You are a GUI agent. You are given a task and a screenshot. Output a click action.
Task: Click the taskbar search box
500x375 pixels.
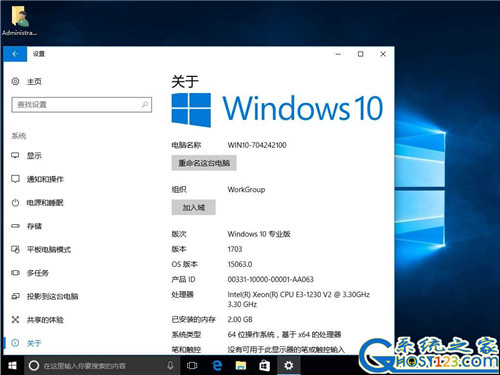click(x=102, y=366)
